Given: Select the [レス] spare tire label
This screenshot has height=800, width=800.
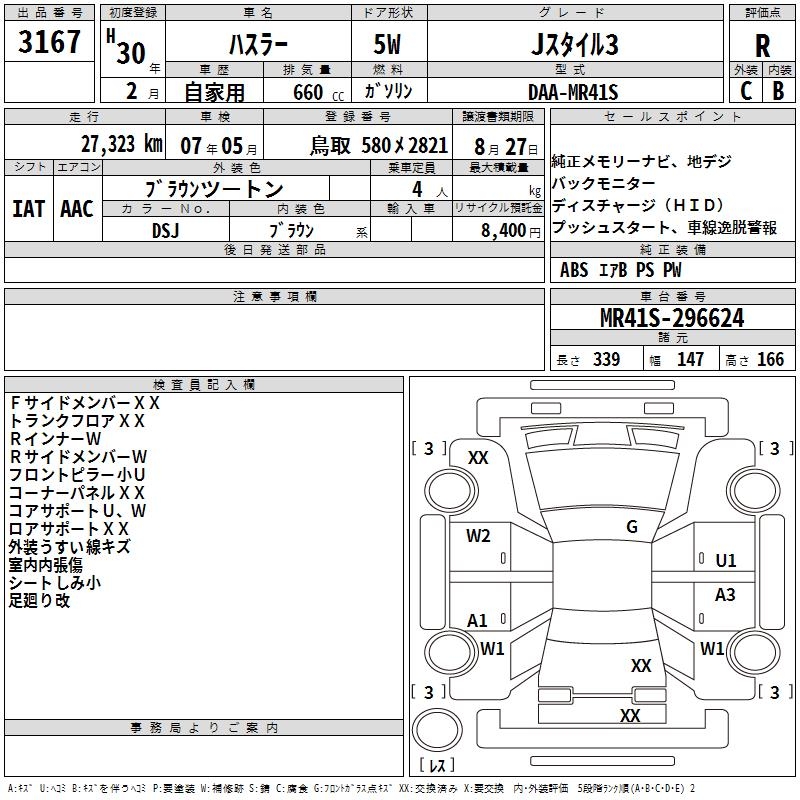Looking at the screenshot, I should point(437,765).
